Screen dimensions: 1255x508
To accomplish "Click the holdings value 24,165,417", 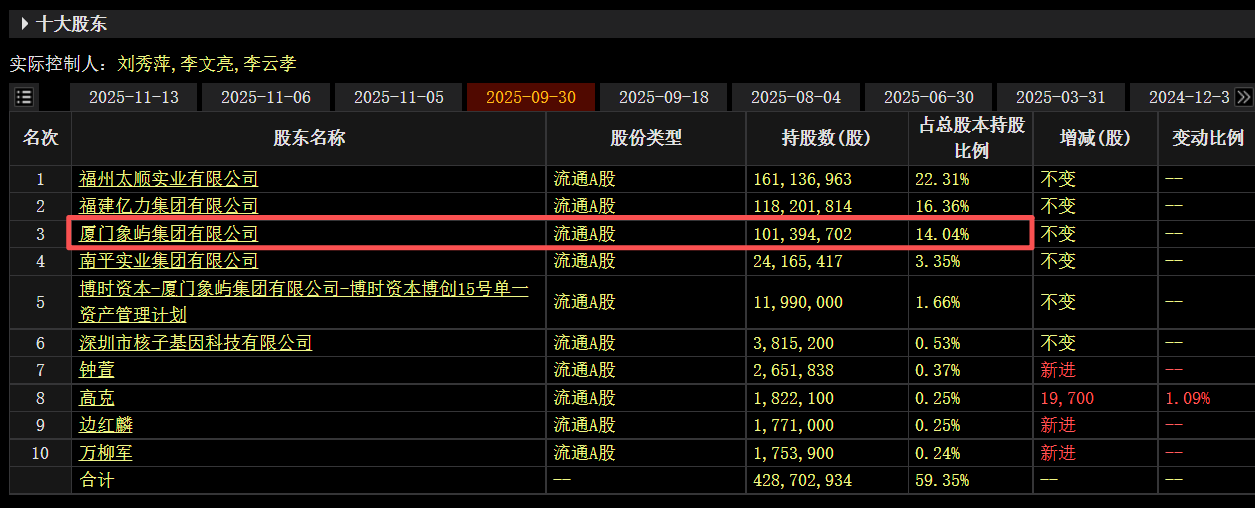I will click(799, 261).
